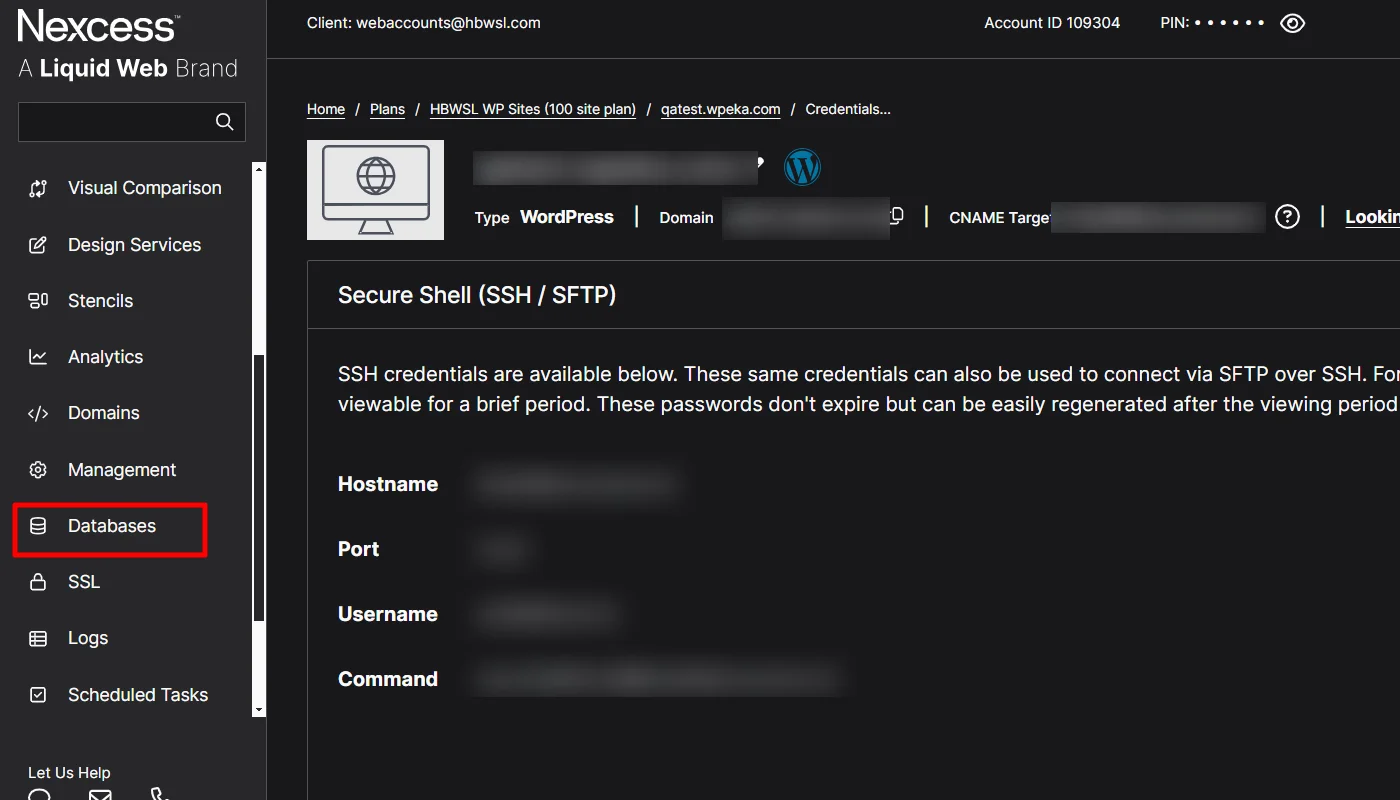Open Domains menu item

tap(103, 413)
